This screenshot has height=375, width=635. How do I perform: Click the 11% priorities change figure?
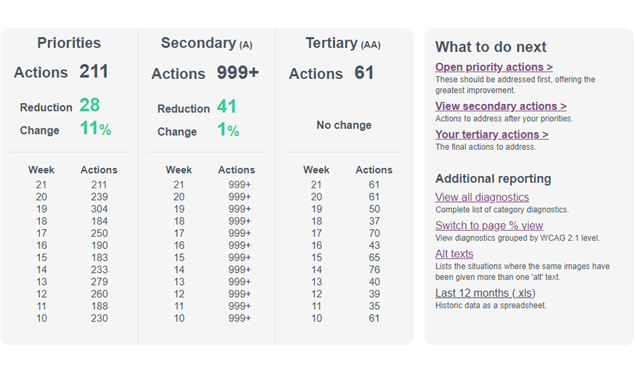[x=95, y=128]
